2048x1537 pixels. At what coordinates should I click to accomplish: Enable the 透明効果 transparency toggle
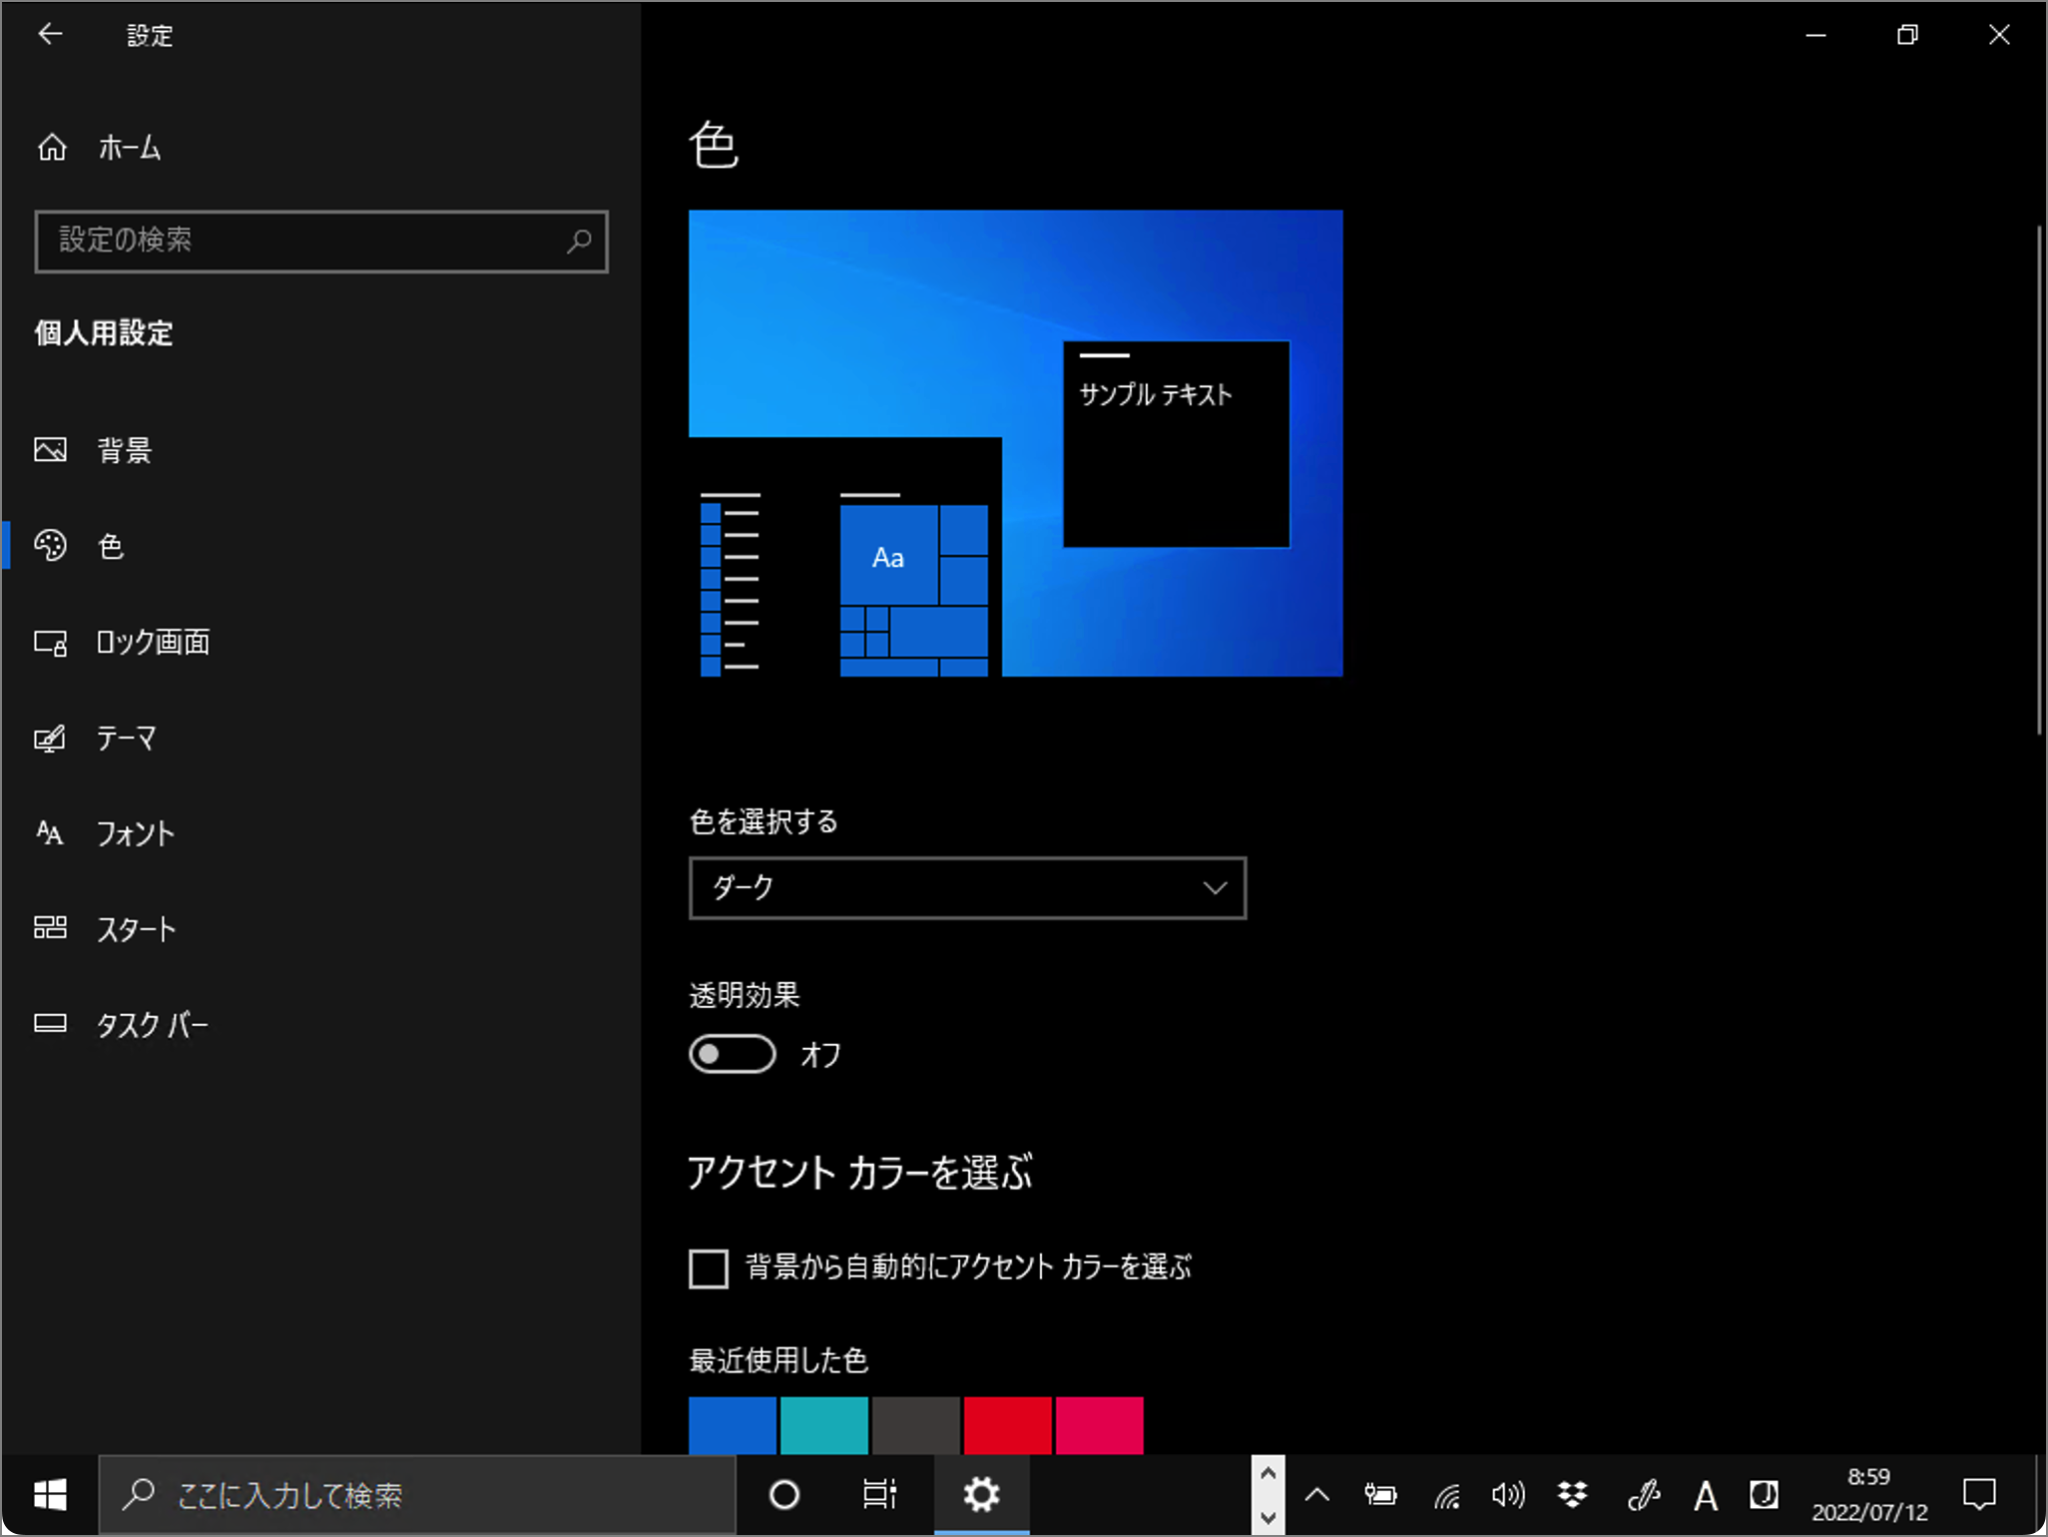tap(731, 1054)
